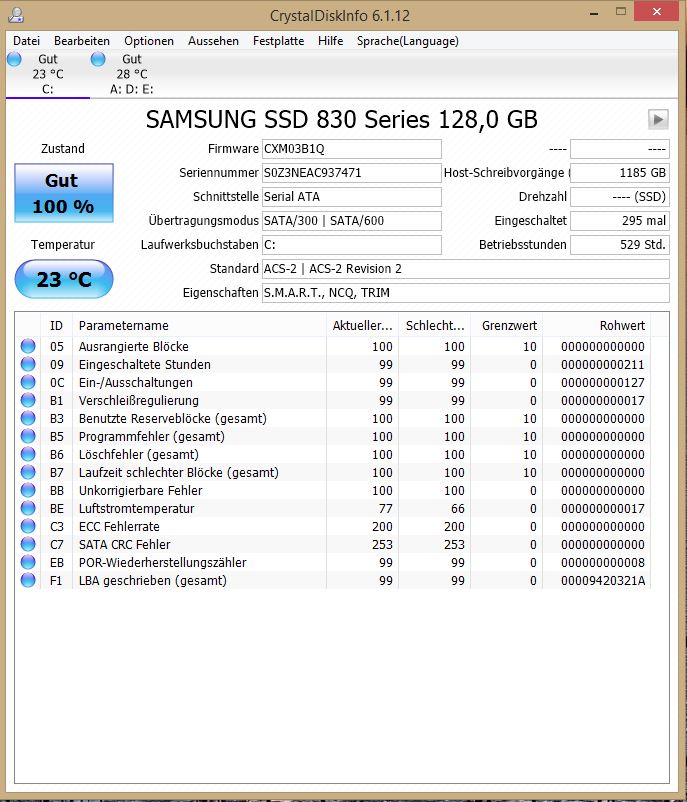Click the Gut 100 % health status button
Viewport: 687px width, 802px height.
(64, 193)
